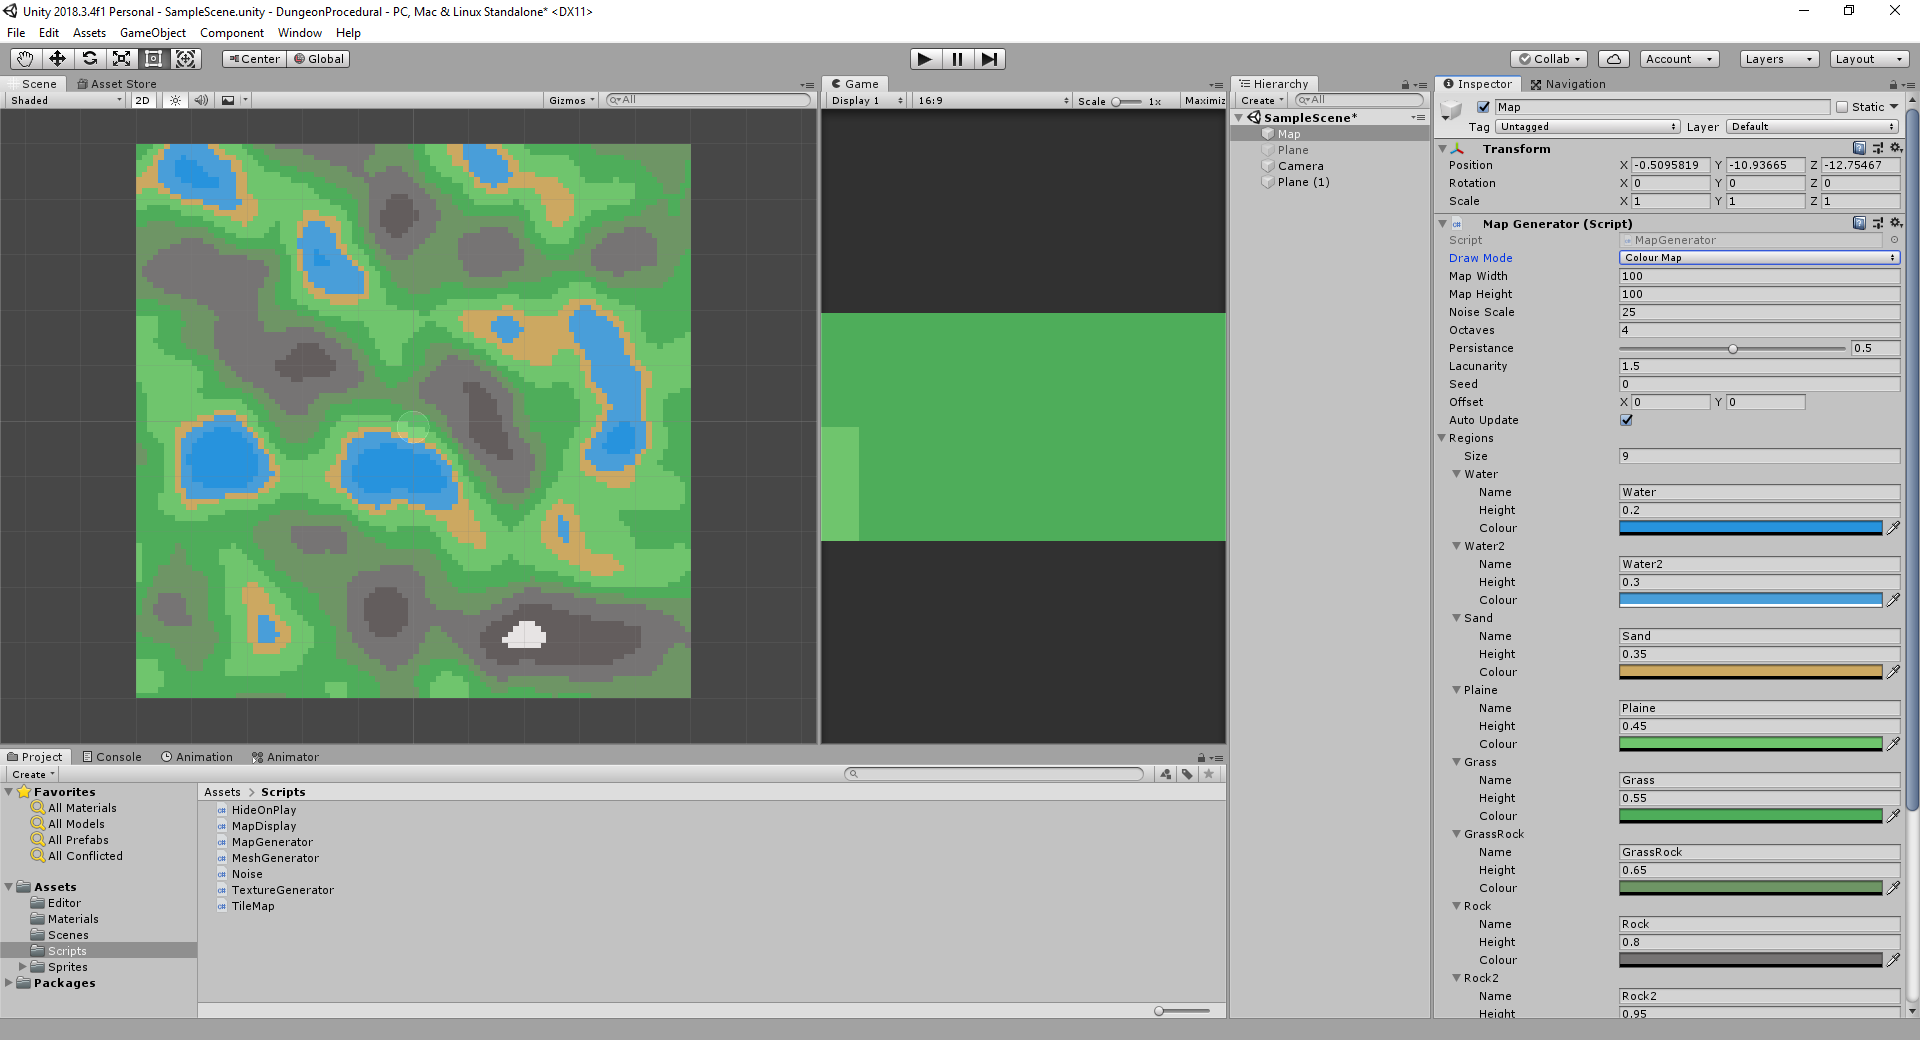Click the Step frame button
The image size is (1920, 1040).
coord(989,59)
